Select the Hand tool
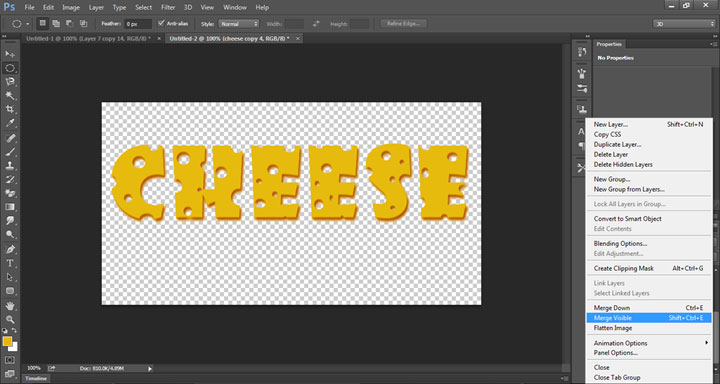This screenshot has width=720, height=384. click(10, 305)
